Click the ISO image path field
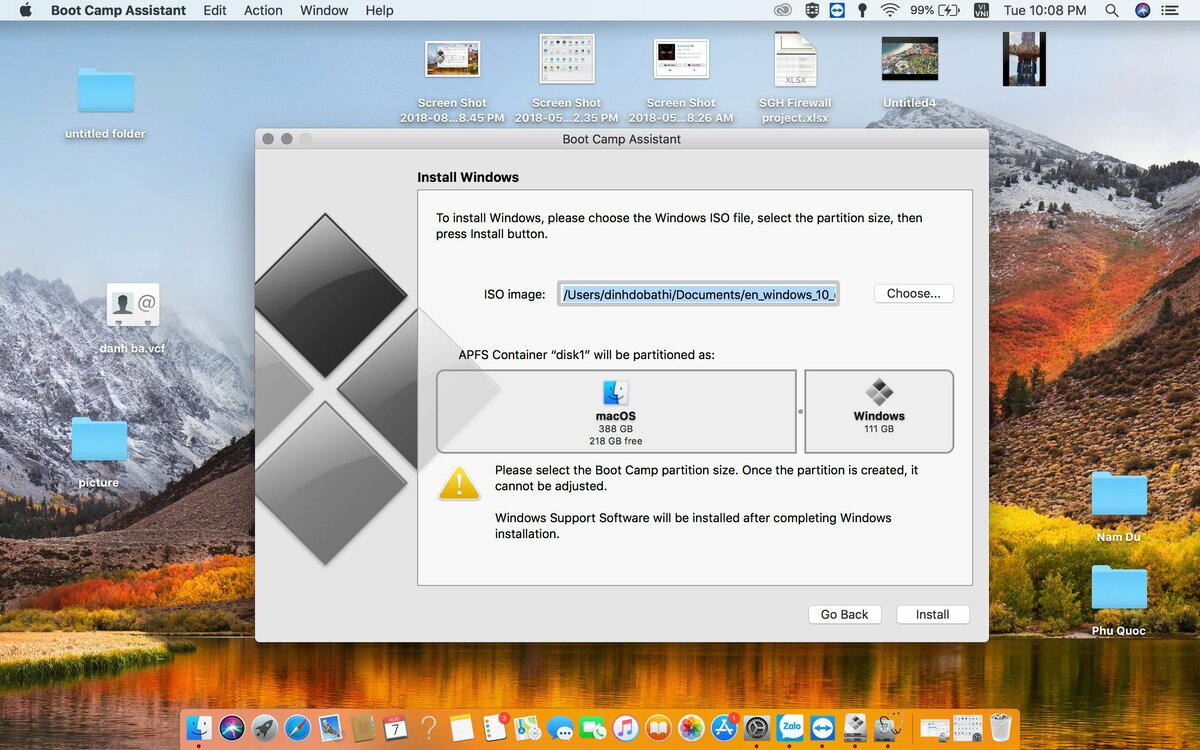This screenshot has height=750, width=1200. click(698, 294)
